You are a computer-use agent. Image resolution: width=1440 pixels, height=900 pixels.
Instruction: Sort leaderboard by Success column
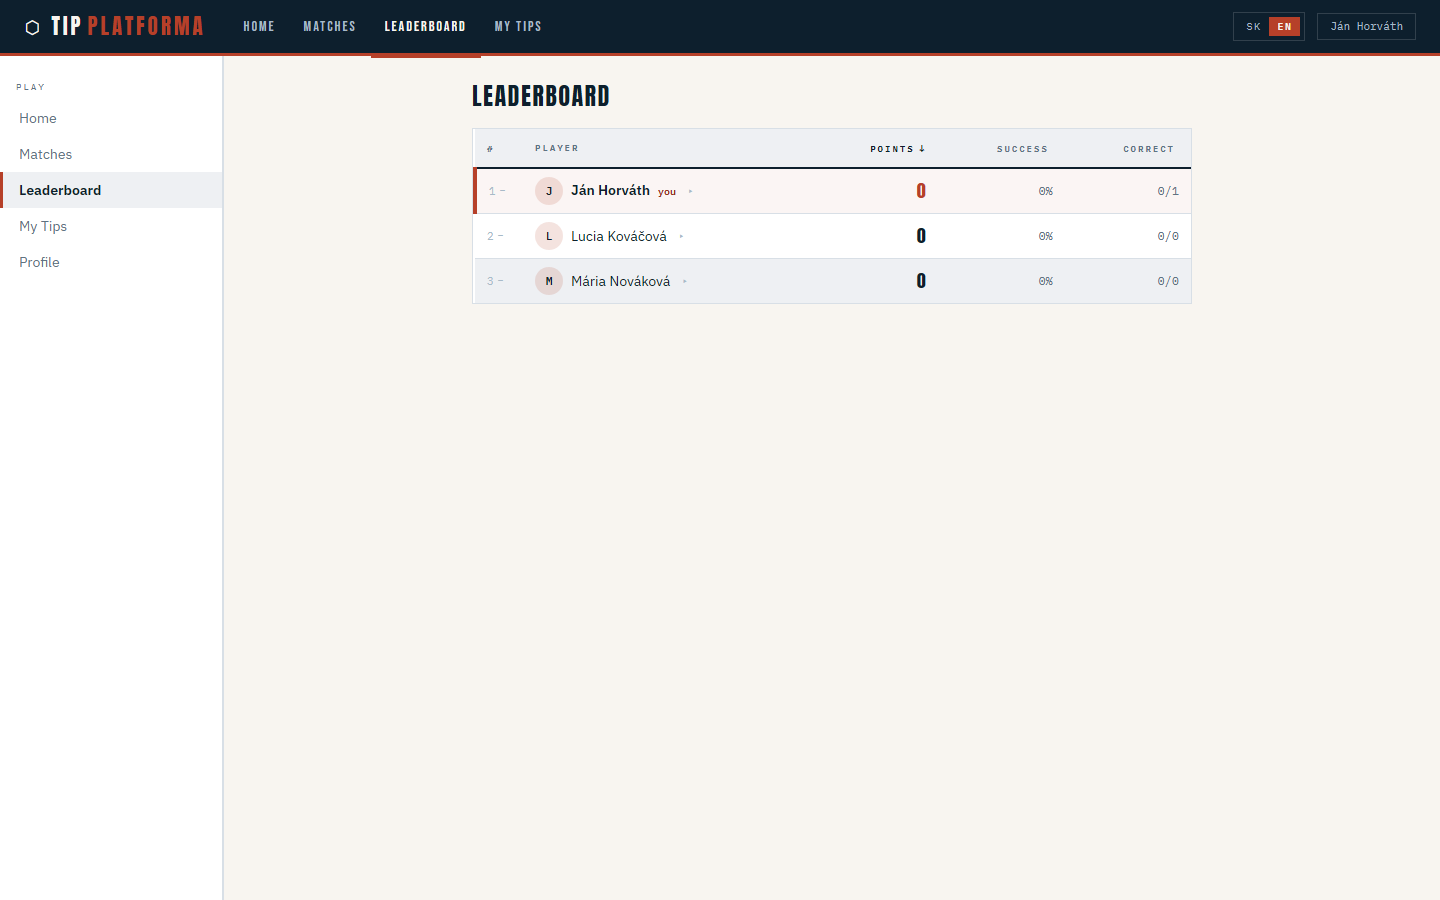(x=1022, y=149)
